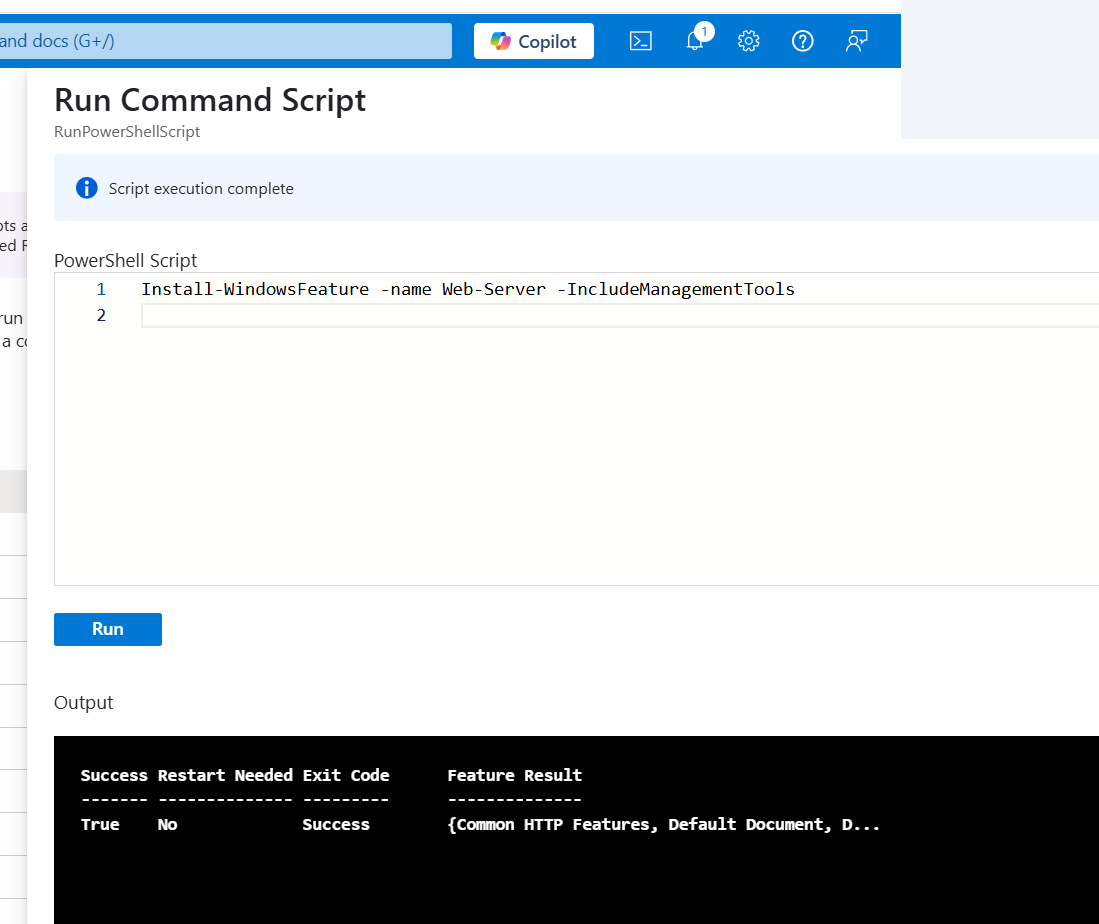
Task: Click the PowerShell Script label
Action: pyautogui.click(x=125, y=260)
